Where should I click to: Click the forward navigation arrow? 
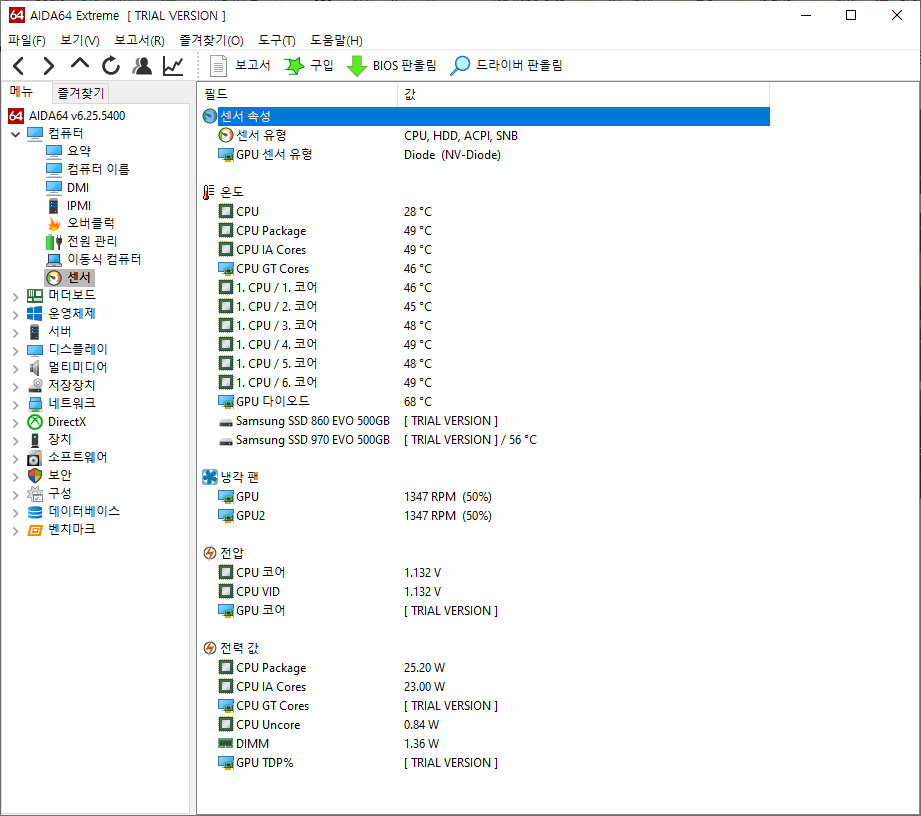(49, 66)
